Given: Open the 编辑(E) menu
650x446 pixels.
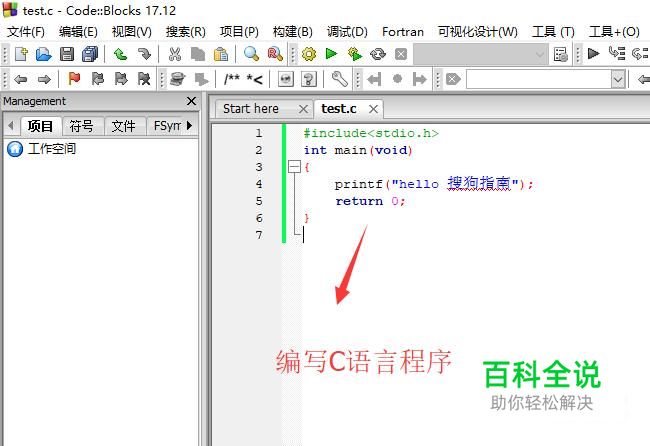Looking at the screenshot, I should [x=78, y=32].
